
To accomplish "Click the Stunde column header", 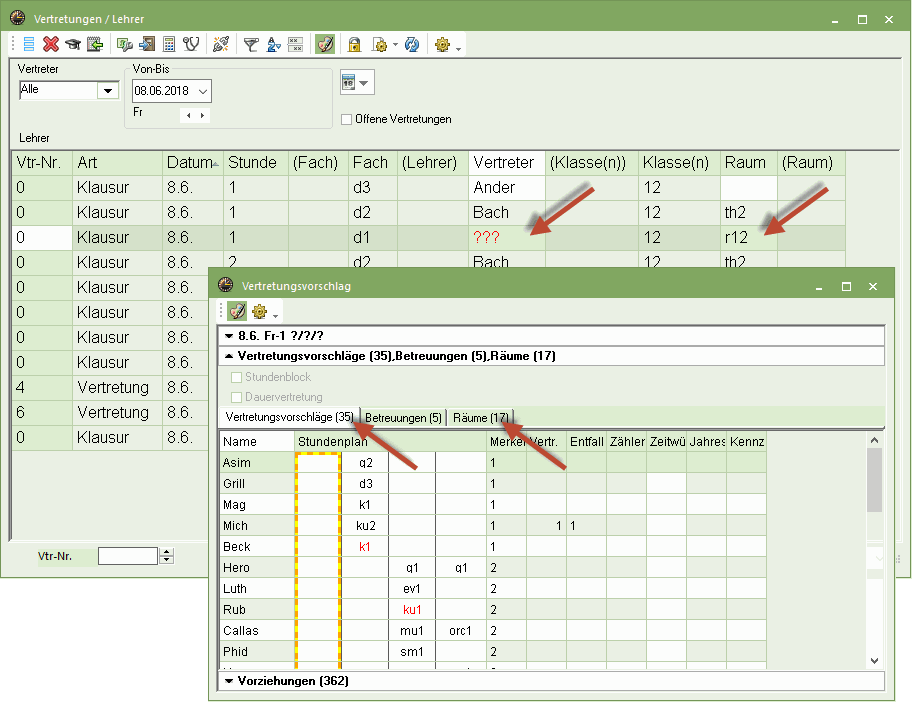I will [256, 163].
